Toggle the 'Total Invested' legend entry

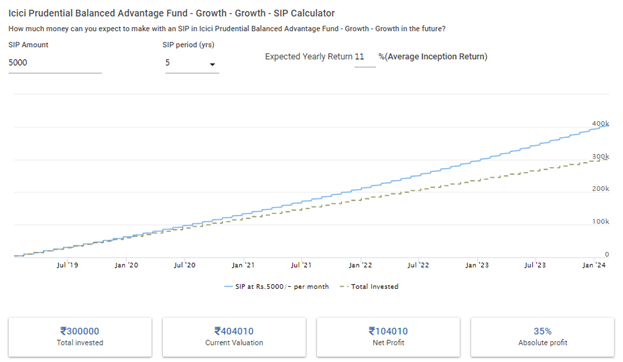click(x=369, y=287)
